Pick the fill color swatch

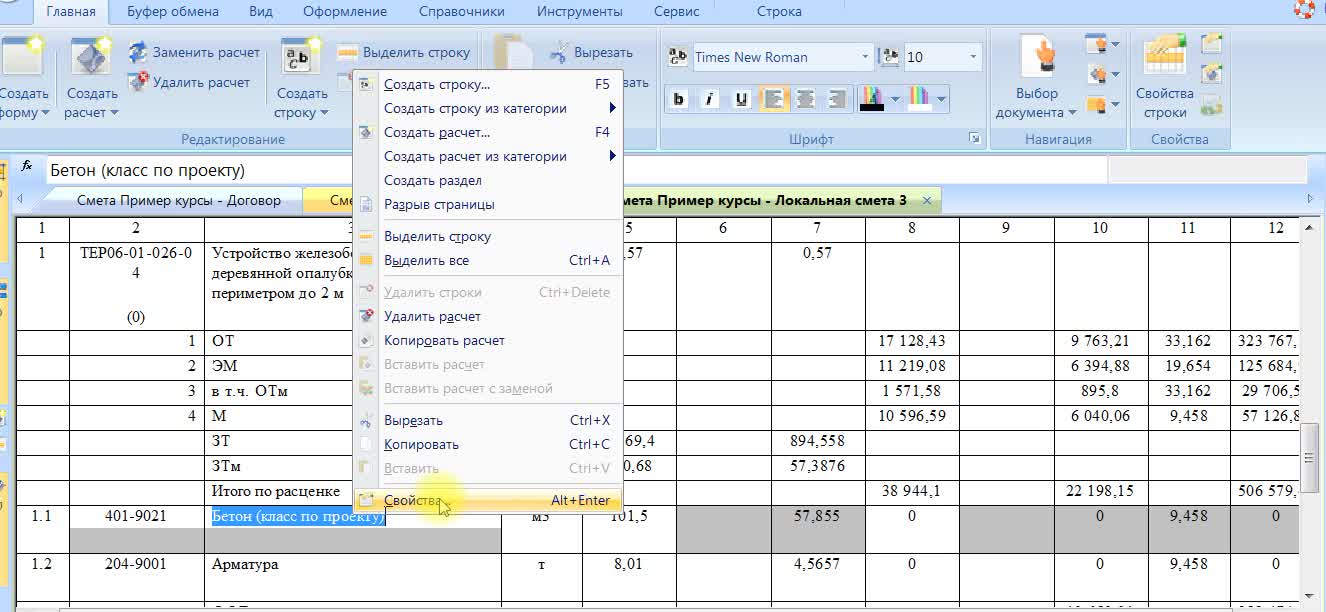[920, 98]
